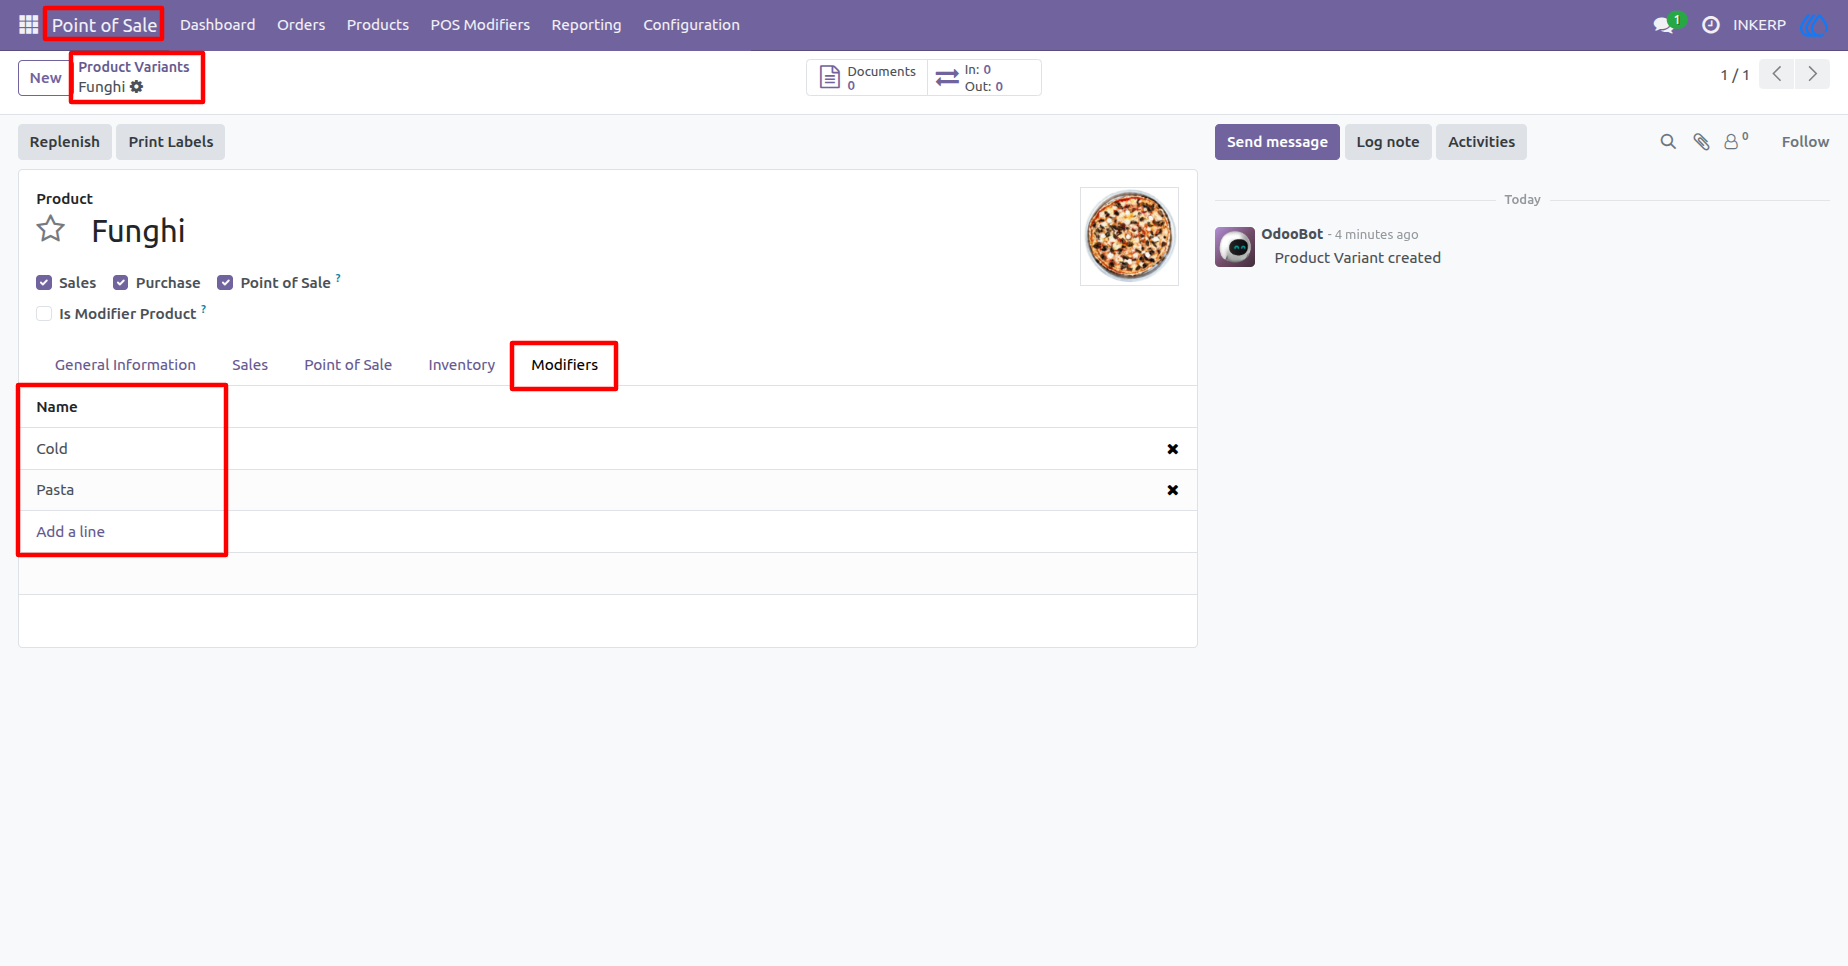Screen dimensions: 1848x966
Task: Click Add a line link
Action: click(71, 532)
